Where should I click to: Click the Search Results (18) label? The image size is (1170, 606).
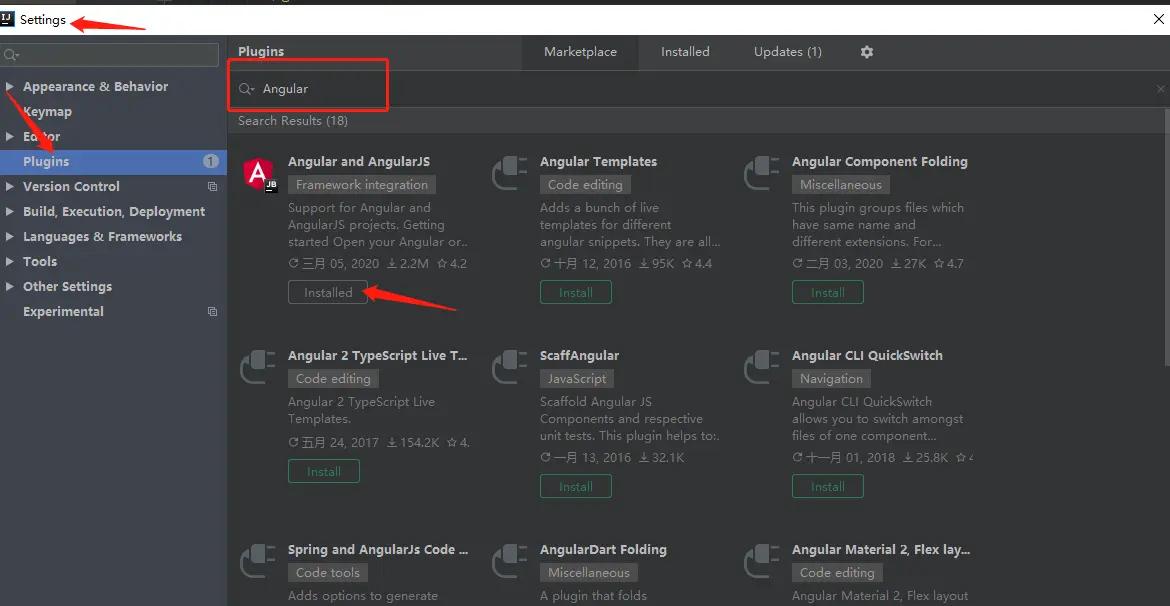[292, 121]
